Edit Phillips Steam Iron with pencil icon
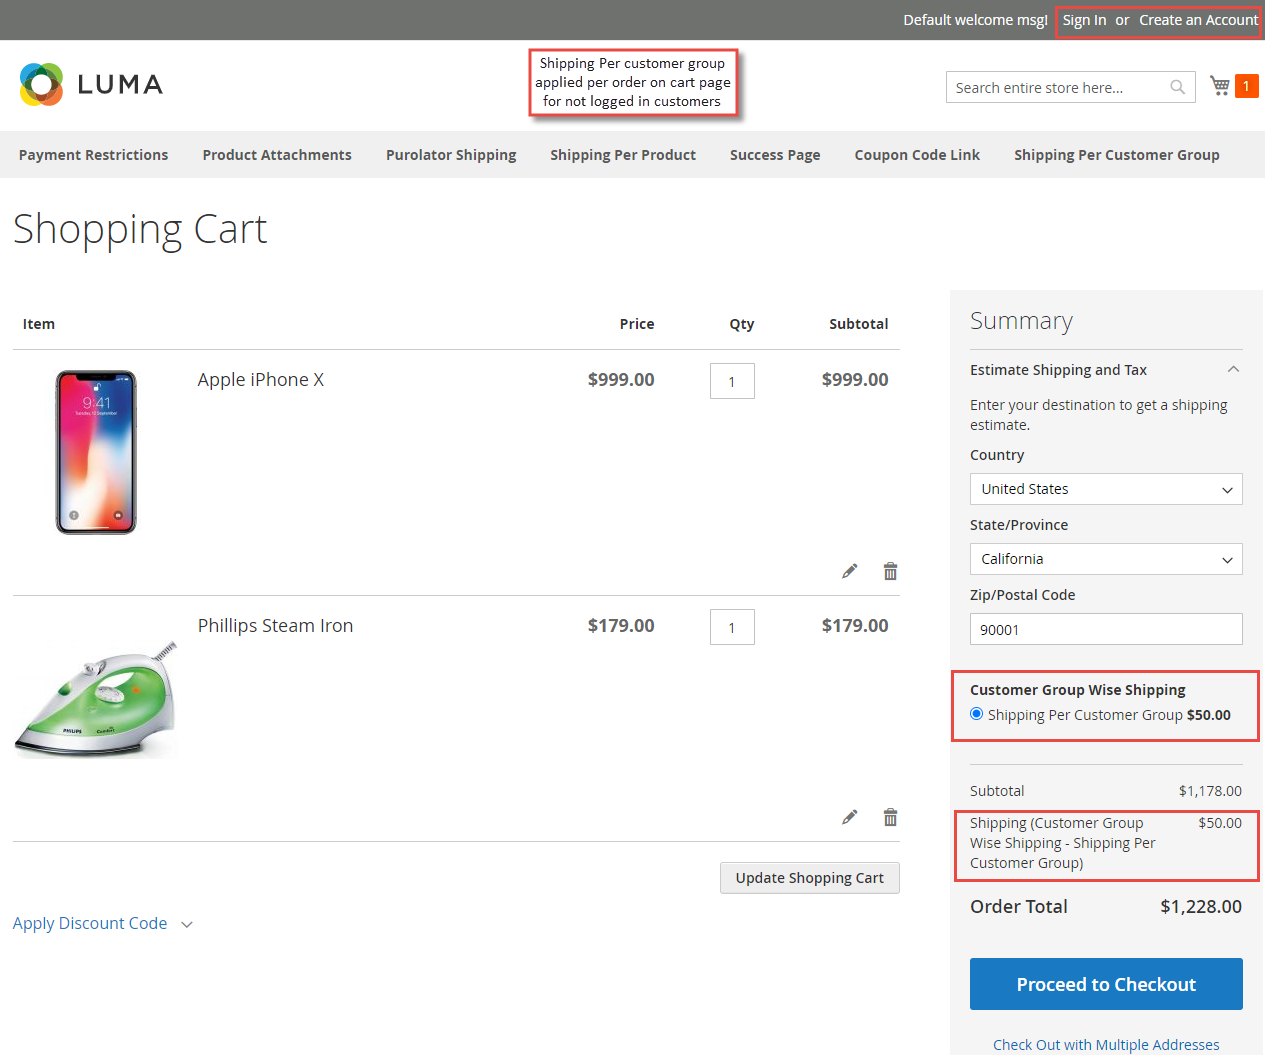 (x=849, y=817)
